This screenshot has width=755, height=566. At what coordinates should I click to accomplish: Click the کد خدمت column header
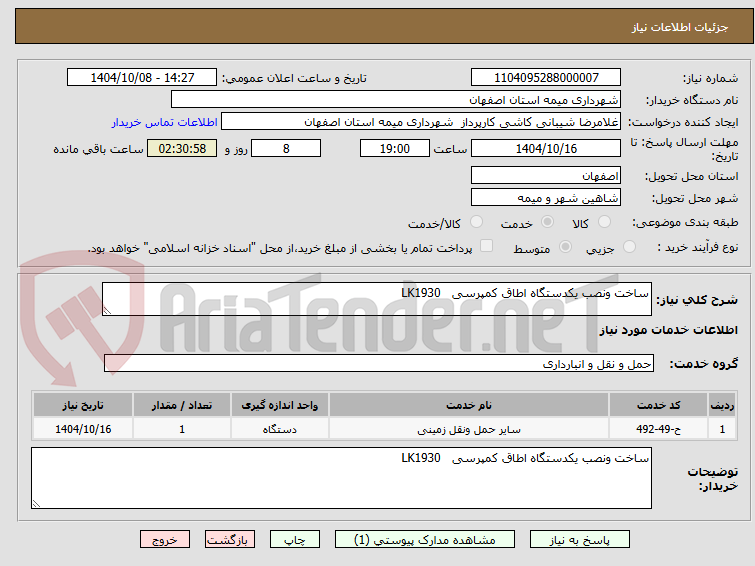(658, 405)
